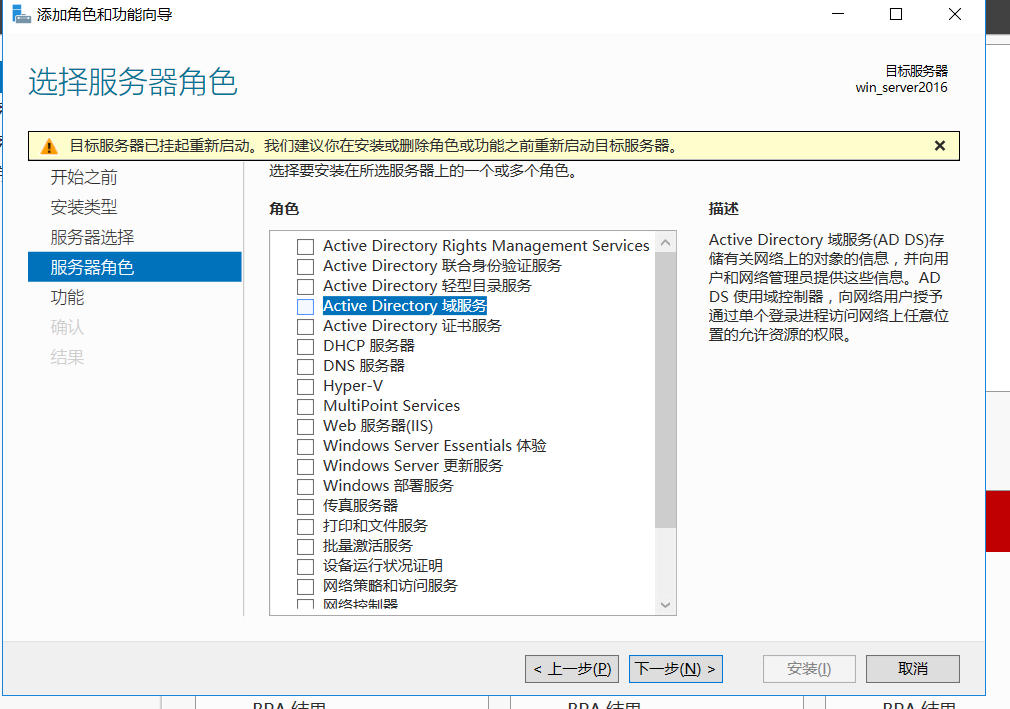Click the roles list scroll up arrow
This screenshot has height=709, width=1010.
click(x=665, y=242)
